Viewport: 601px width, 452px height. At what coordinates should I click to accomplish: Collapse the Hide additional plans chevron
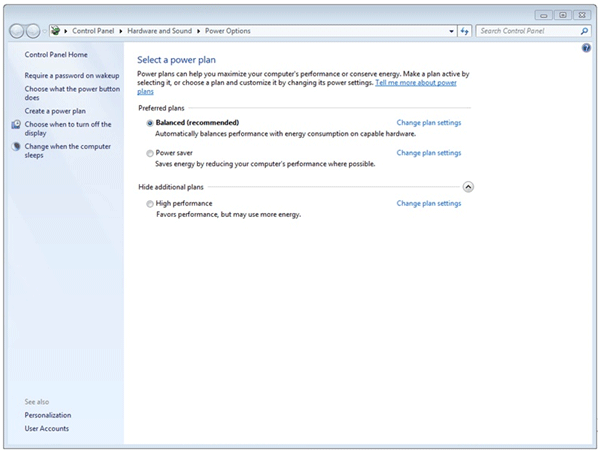click(468, 187)
